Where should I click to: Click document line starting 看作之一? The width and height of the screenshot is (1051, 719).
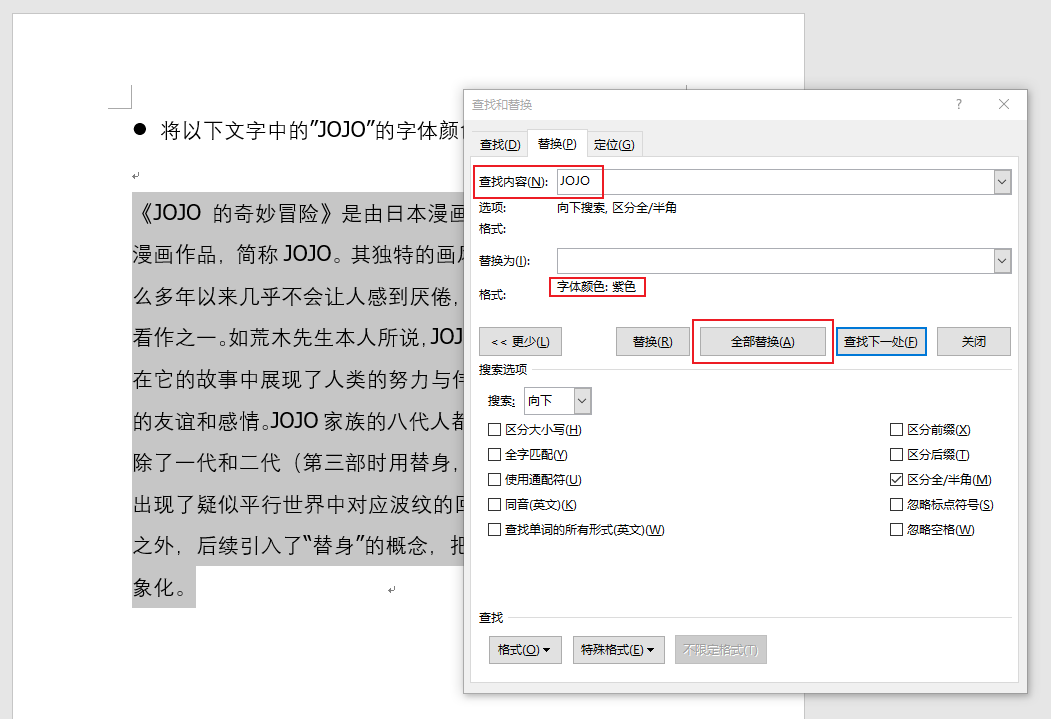(x=298, y=337)
